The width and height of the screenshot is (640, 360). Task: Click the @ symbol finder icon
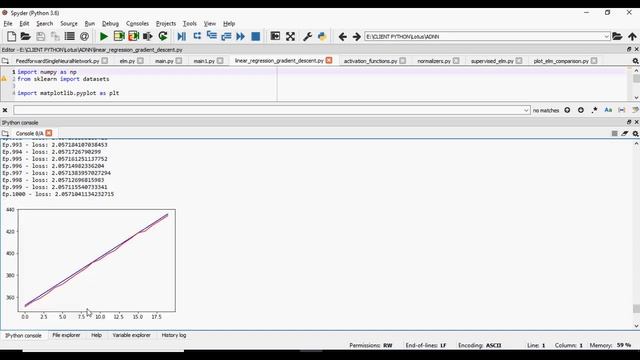click(x=84, y=36)
